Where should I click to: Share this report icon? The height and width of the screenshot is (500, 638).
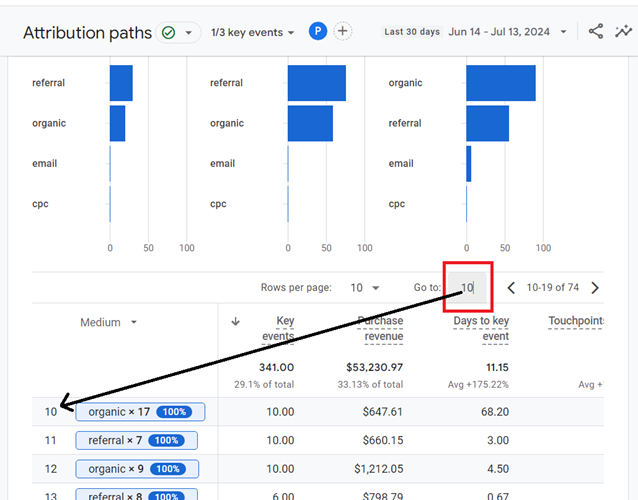[x=596, y=31]
